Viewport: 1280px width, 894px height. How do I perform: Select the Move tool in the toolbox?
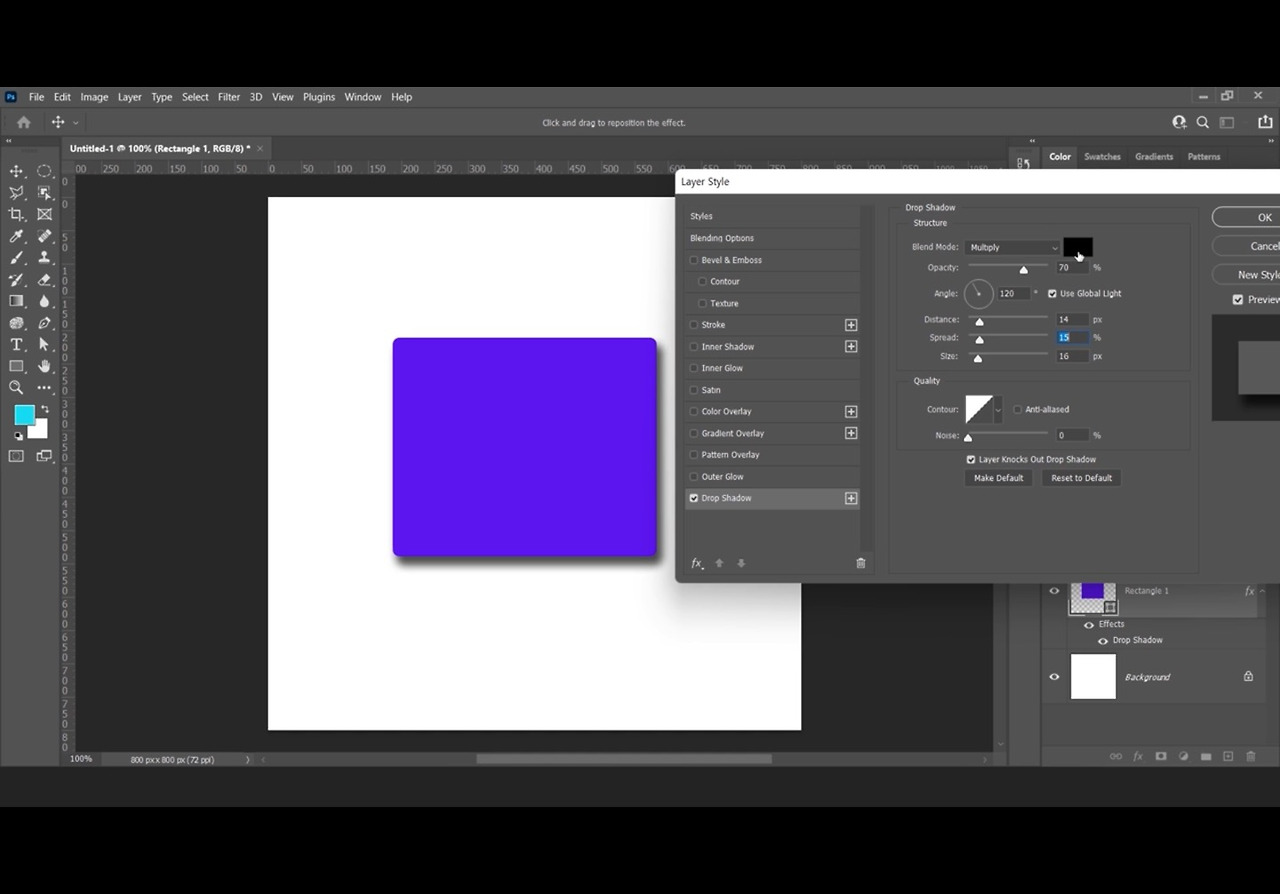[x=16, y=171]
